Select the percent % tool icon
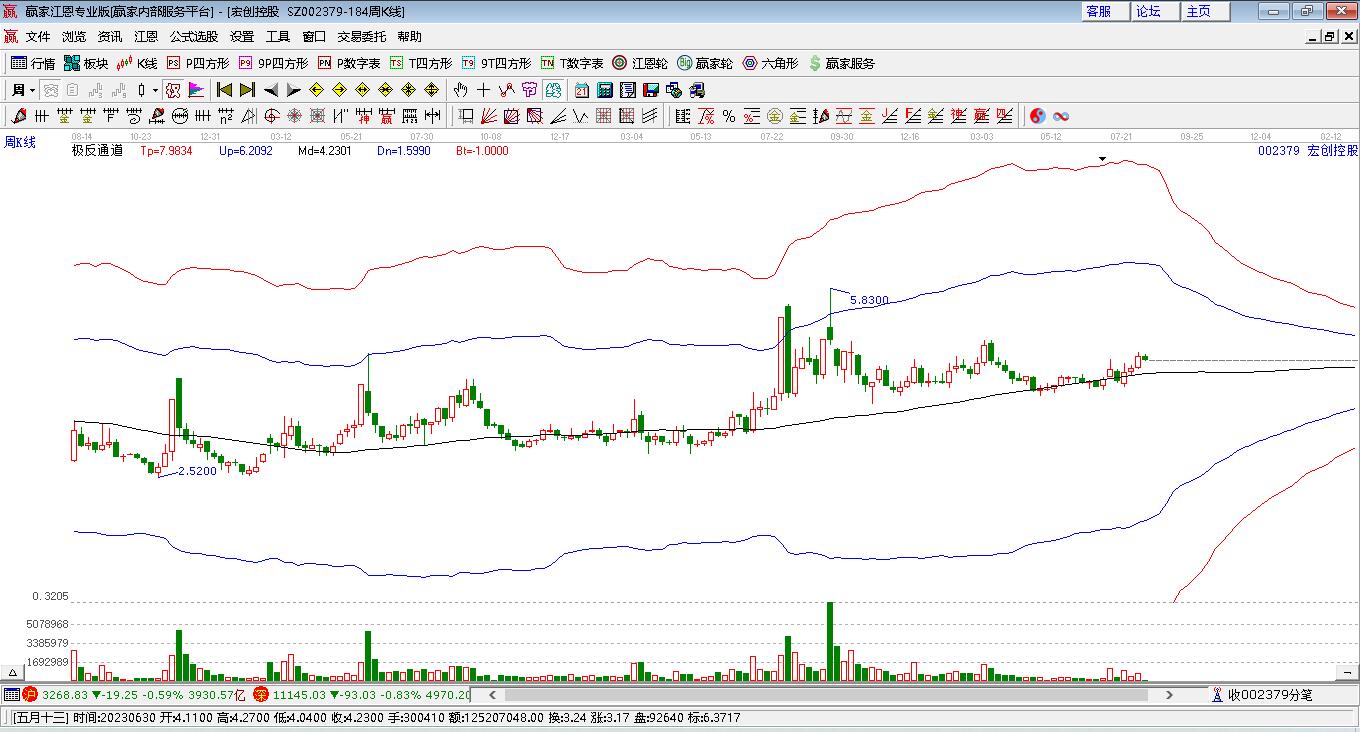This screenshot has width=1360, height=732. 729,116
